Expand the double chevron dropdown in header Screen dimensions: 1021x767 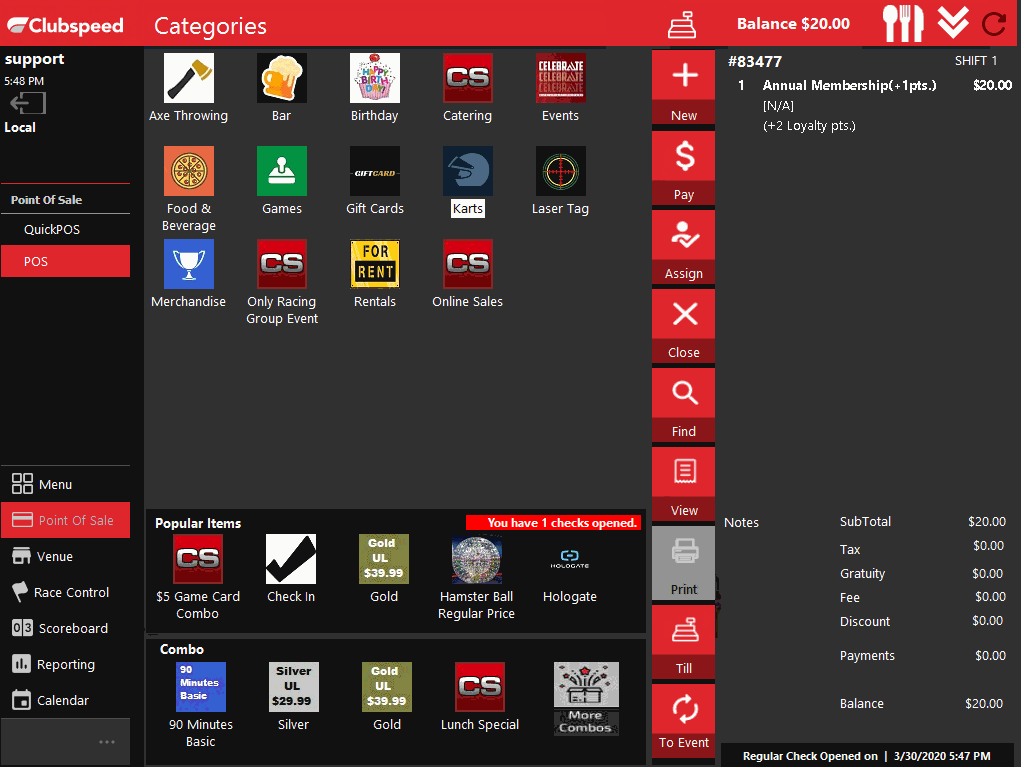click(x=953, y=23)
